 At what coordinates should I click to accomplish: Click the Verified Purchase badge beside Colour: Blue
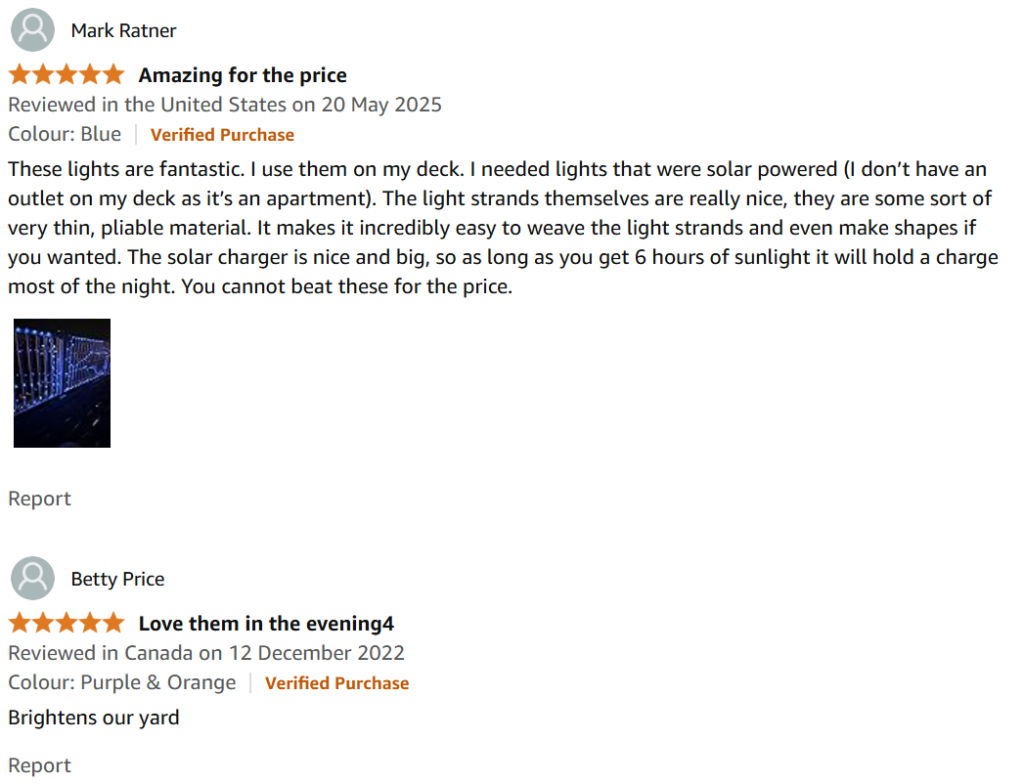click(222, 135)
